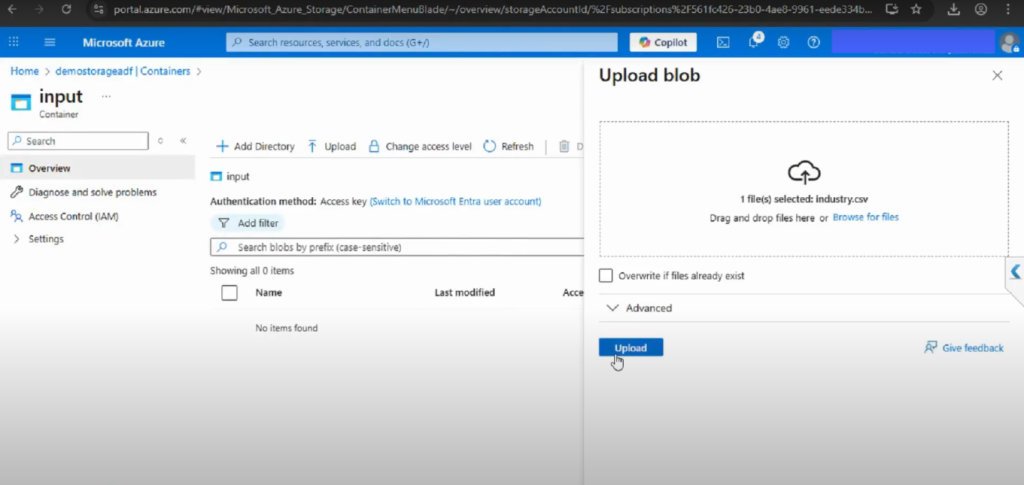
Task: Switch to Microsoft Entra user account
Action: pos(455,202)
